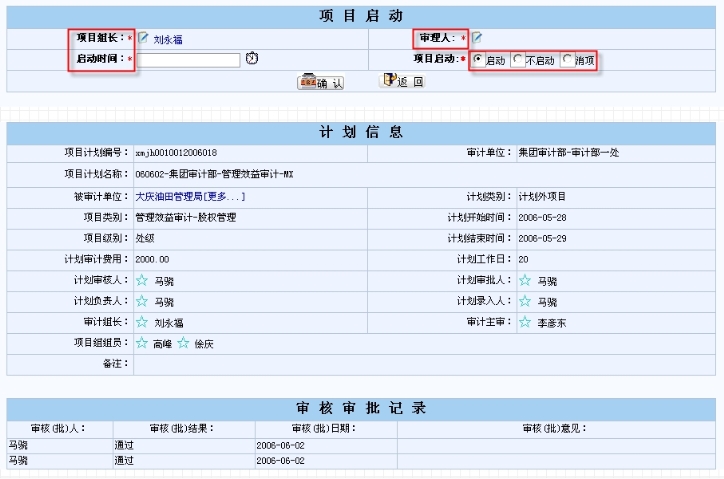Click the star icon beside 组员 徐庆
This screenshot has width=724, height=479.
pos(183,343)
